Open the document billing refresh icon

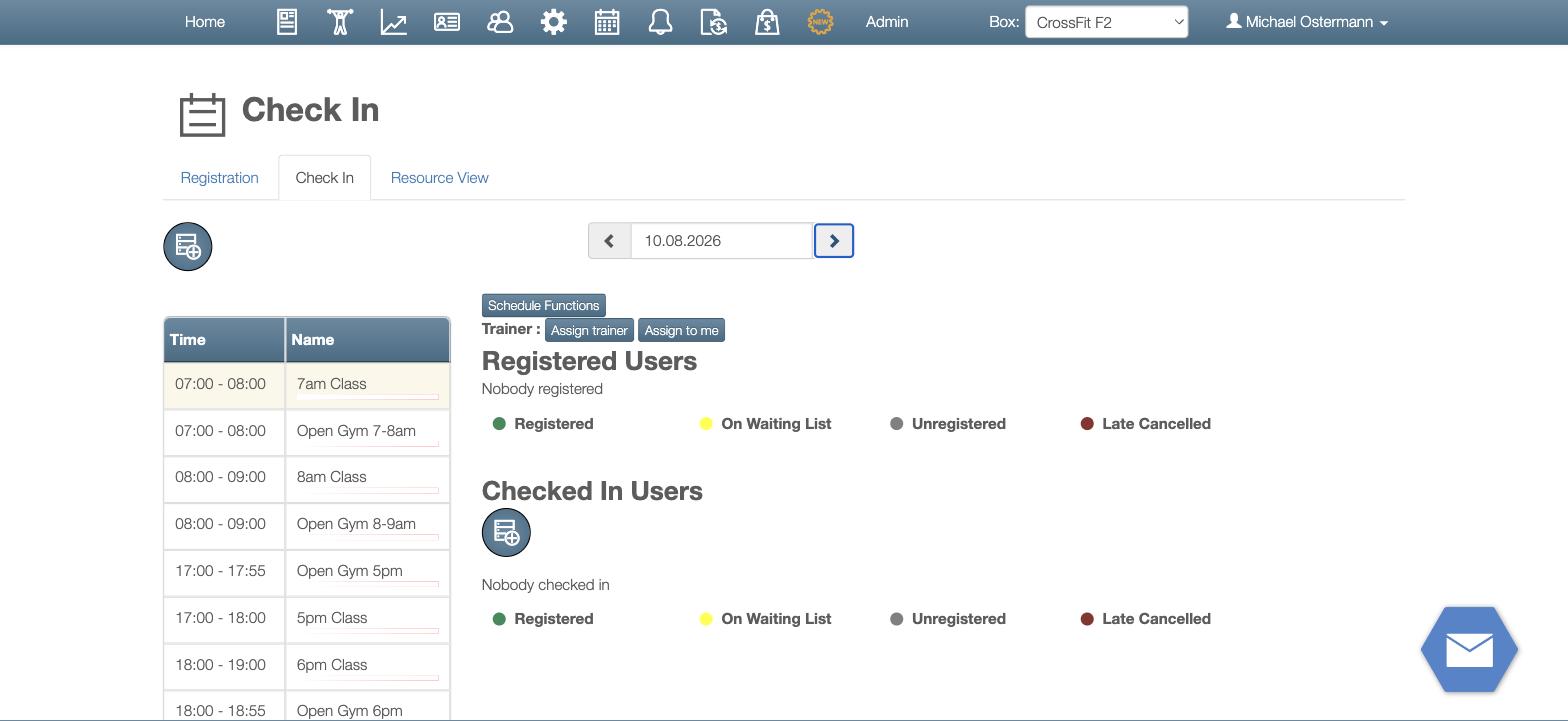coord(714,22)
